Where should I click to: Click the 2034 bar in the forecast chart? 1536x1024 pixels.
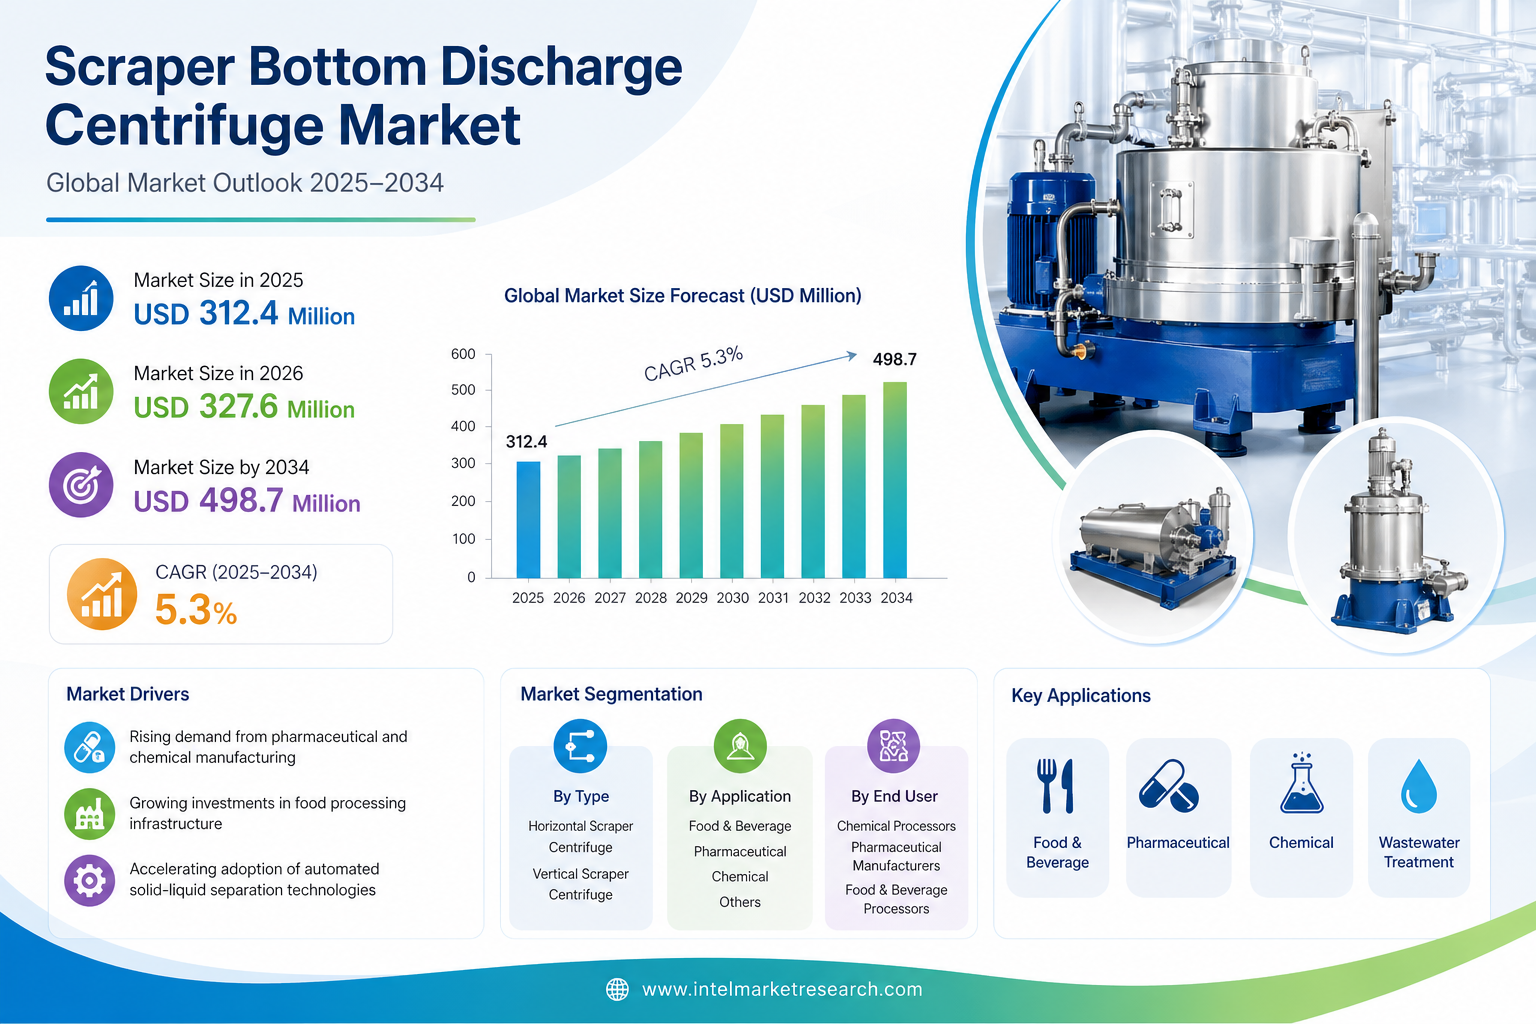[x=895, y=480]
